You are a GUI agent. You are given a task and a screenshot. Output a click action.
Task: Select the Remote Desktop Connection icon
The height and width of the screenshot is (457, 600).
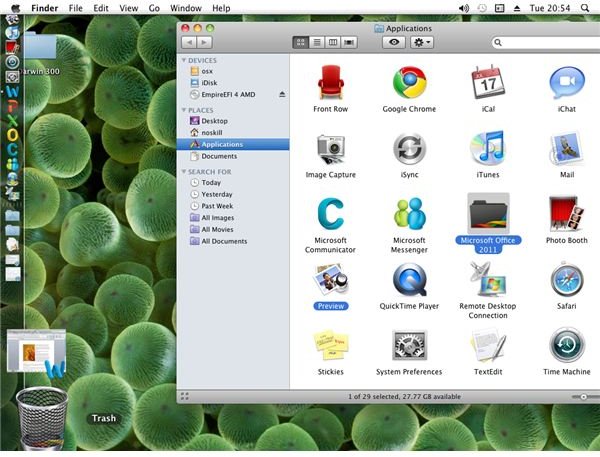tap(488, 280)
